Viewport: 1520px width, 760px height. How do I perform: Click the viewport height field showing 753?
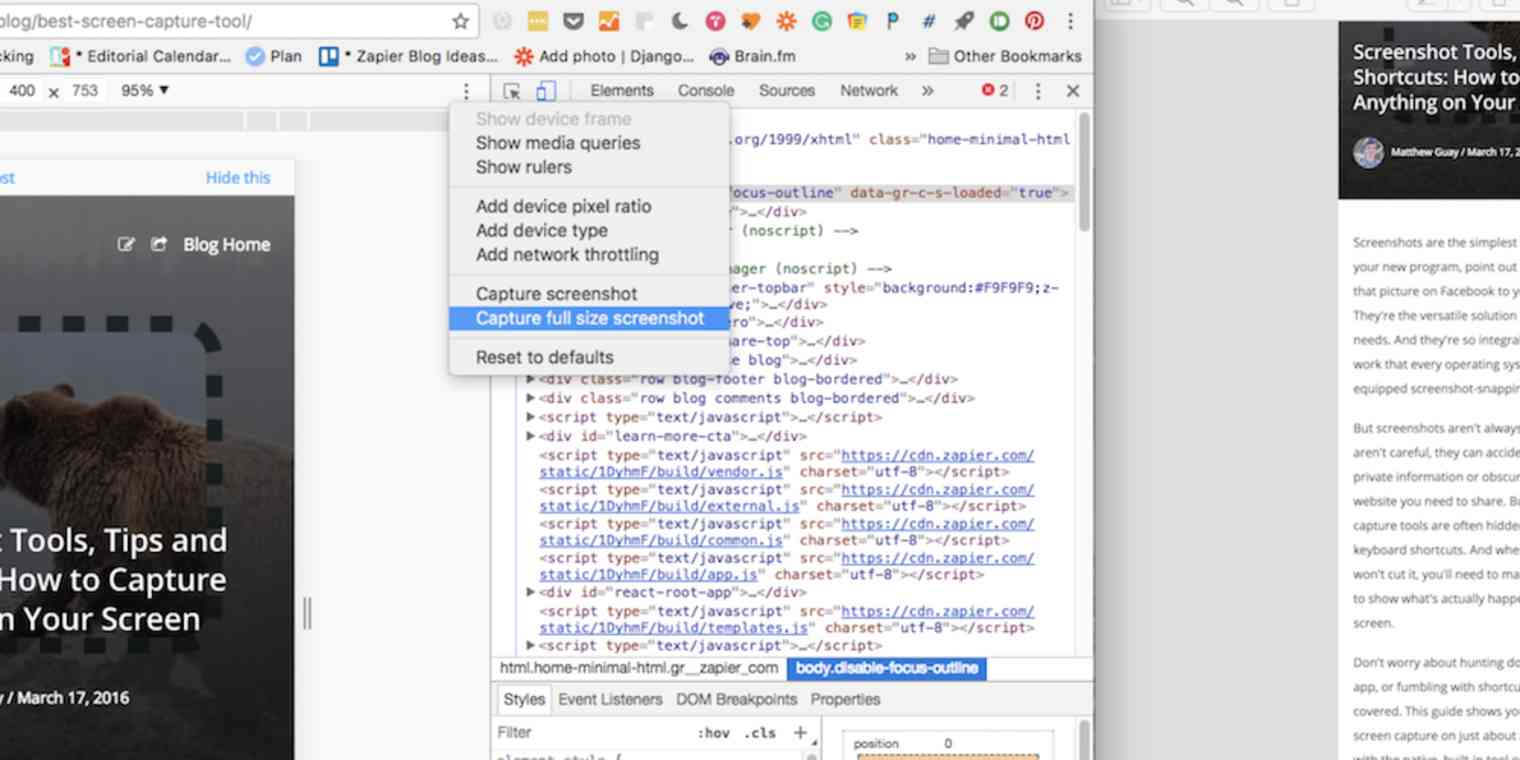coord(85,91)
